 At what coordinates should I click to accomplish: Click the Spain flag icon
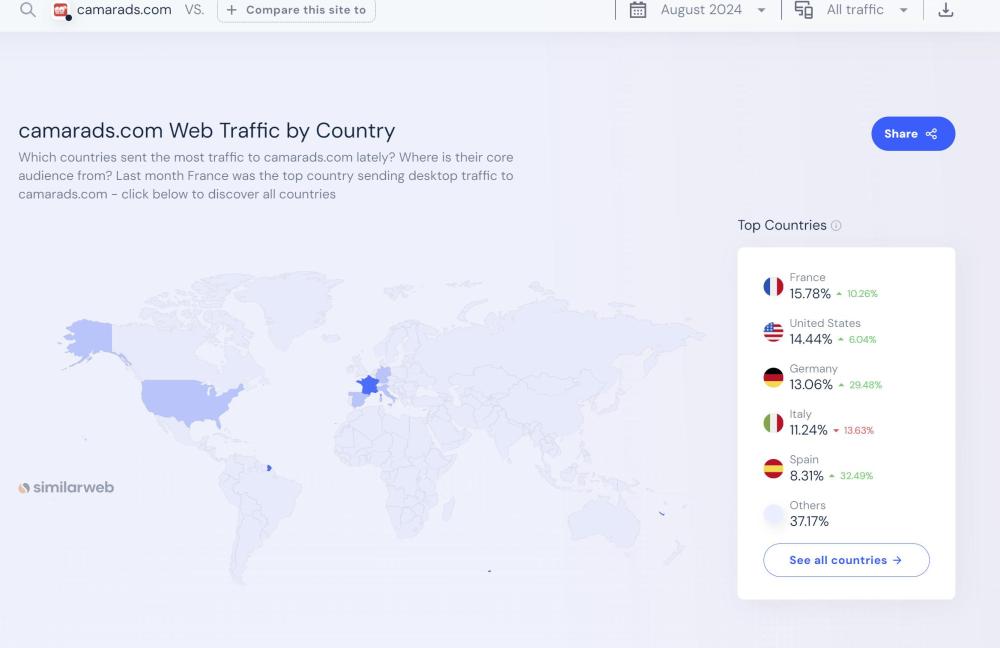(x=773, y=468)
